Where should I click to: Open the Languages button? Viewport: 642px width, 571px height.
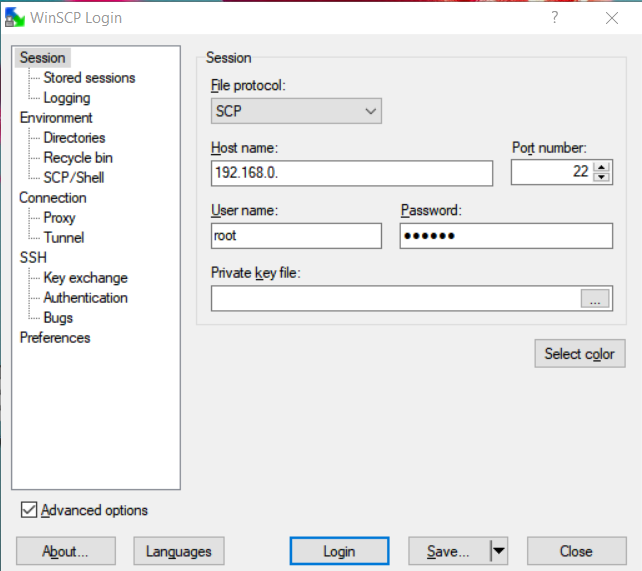click(x=179, y=551)
